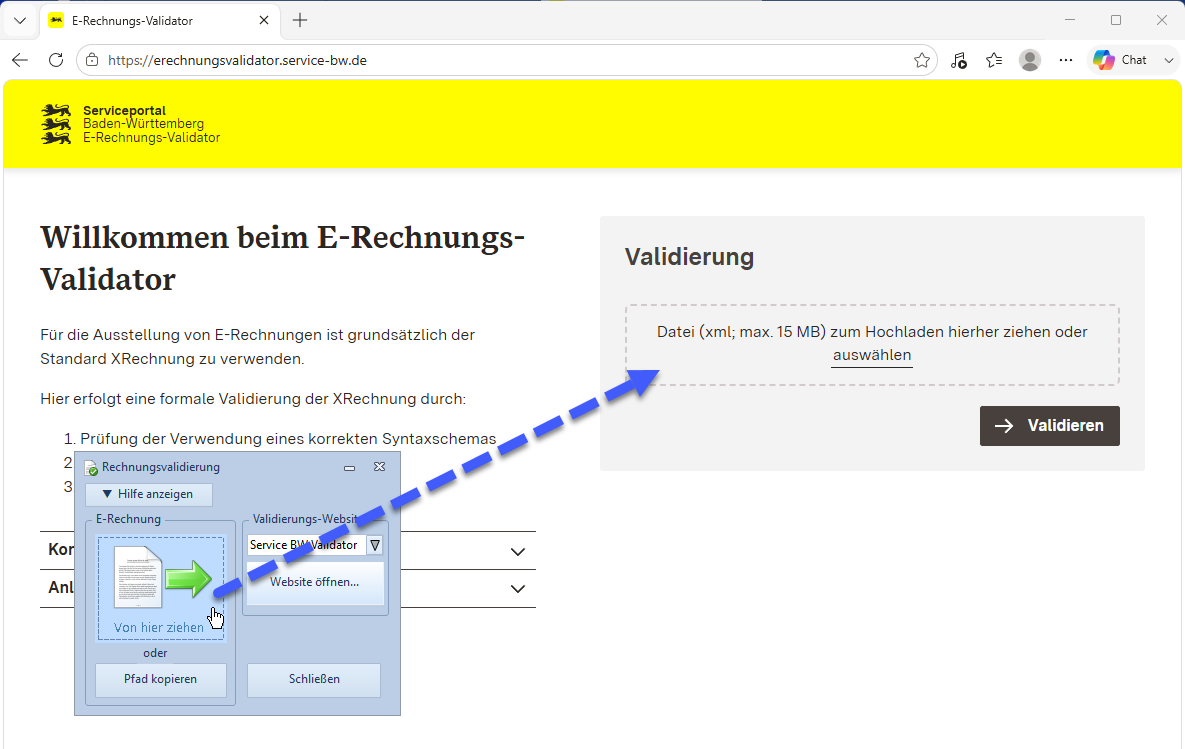Click 'Von hier ziehen' label

tap(159, 627)
